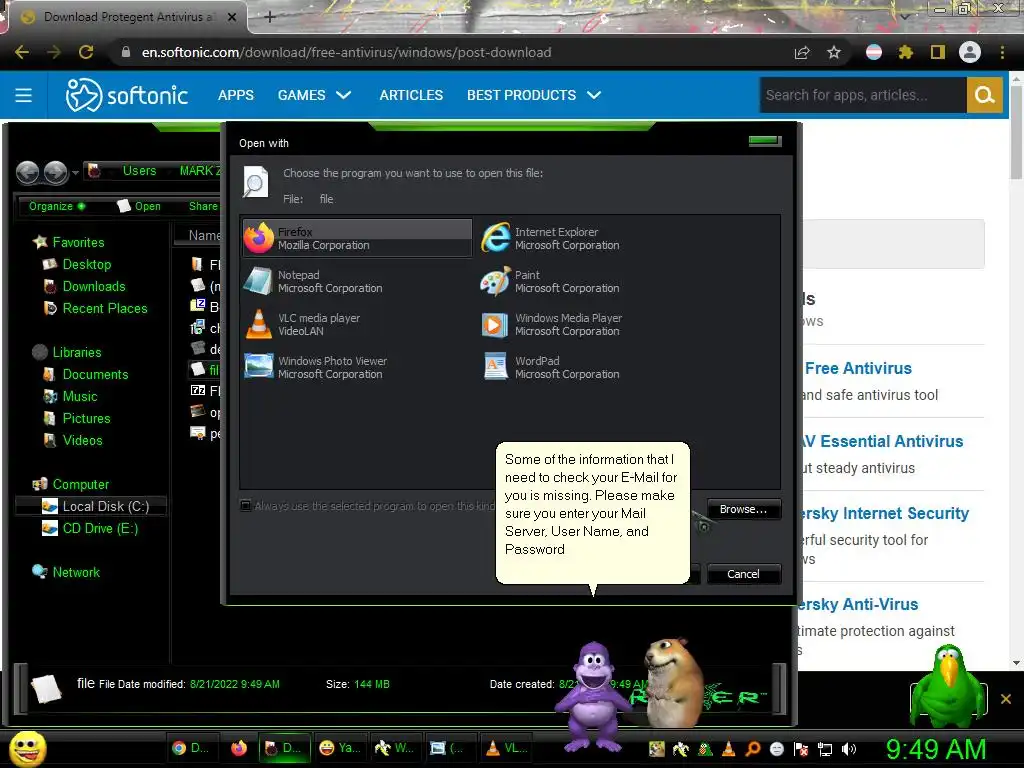Select Paint as the opening program
The height and width of the screenshot is (768, 1024).
coord(551,281)
